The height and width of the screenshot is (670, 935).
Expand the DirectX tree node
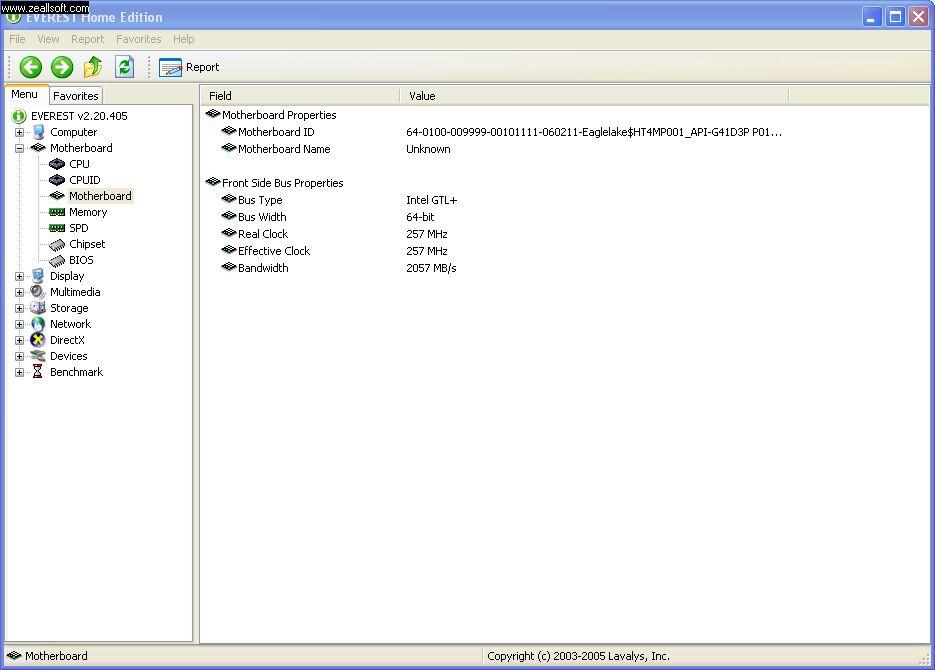tap(20, 340)
